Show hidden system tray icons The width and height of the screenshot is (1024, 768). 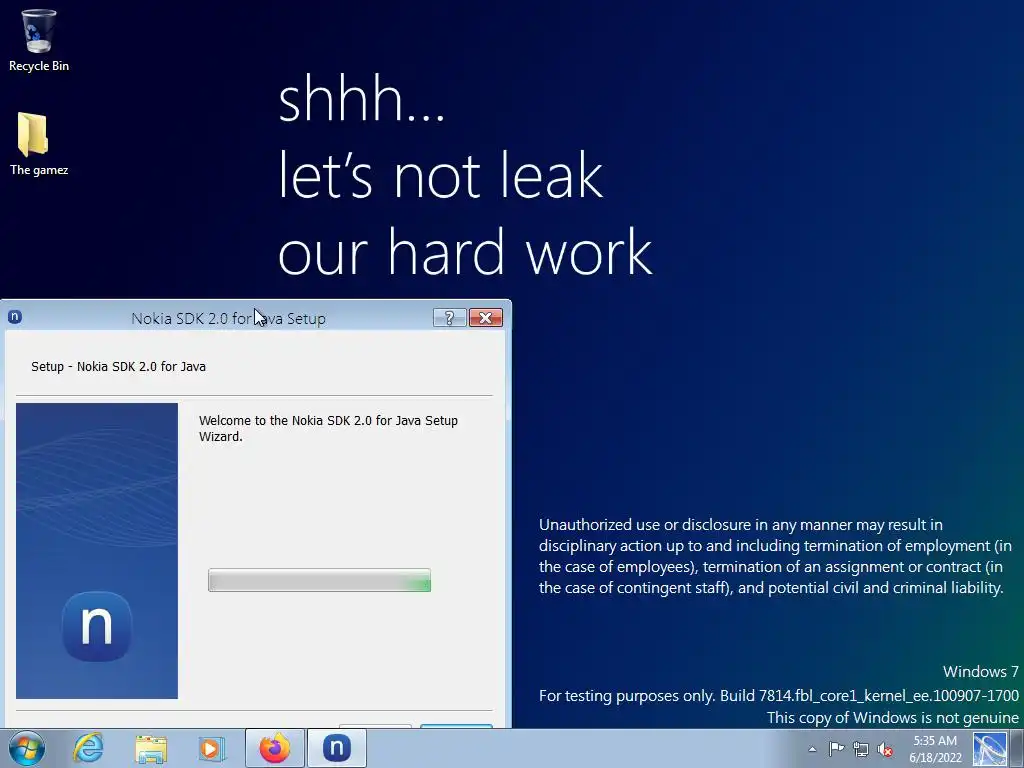[x=812, y=749]
